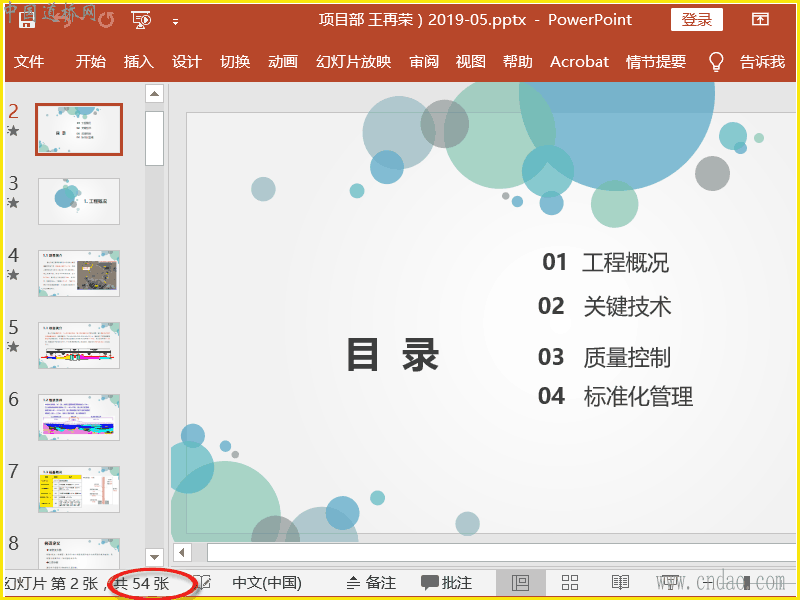Open the 幻灯片放映 ribbon tab

pyautogui.click(x=354, y=62)
